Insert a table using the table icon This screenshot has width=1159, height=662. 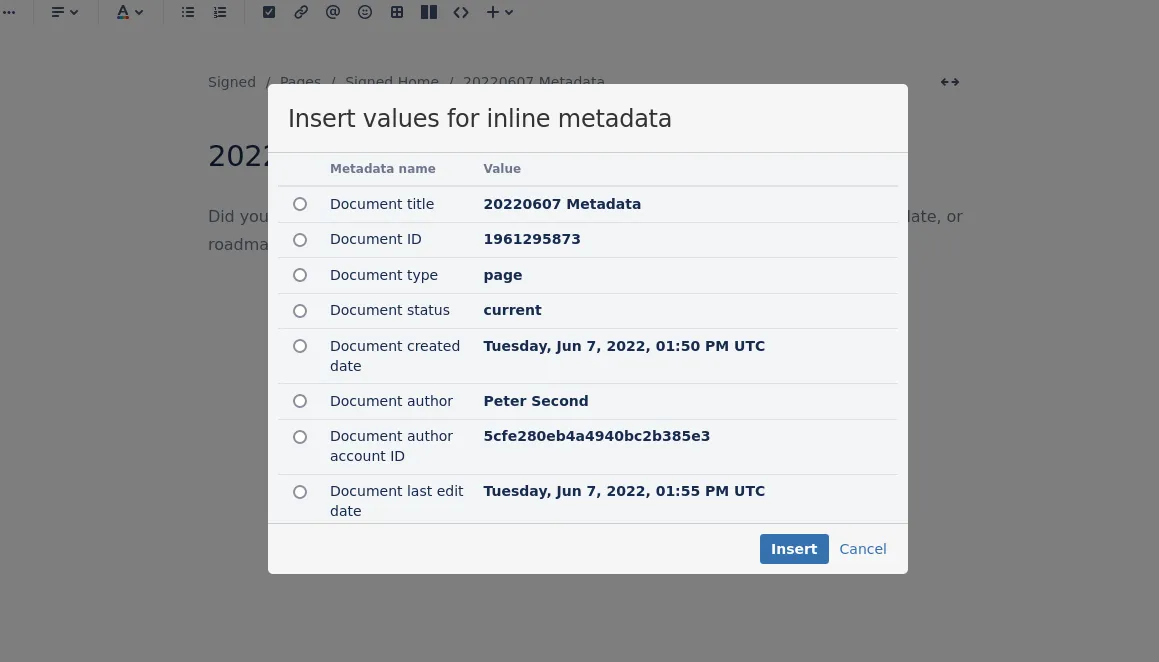point(397,12)
